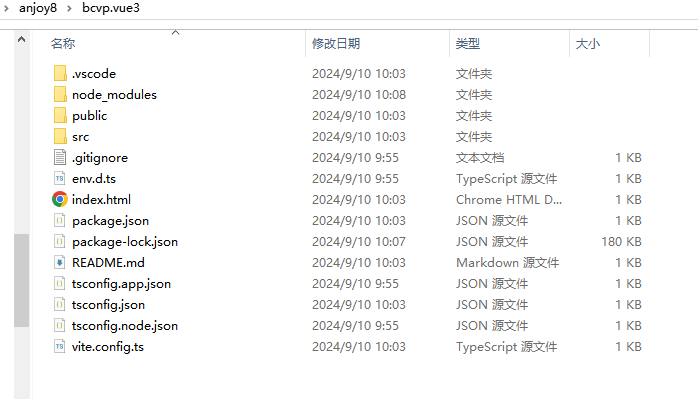This screenshot has width=698, height=399.
Task: Click the env.d.ts TypeScript file icon
Action: point(60,179)
